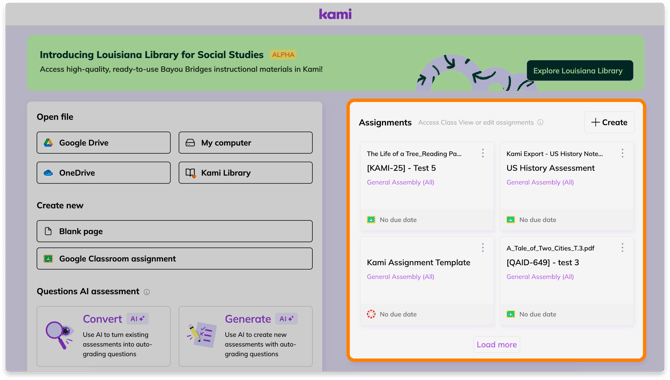
Task: Click the Kami Library book icon
Action: pyautogui.click(x=191, y=173)
